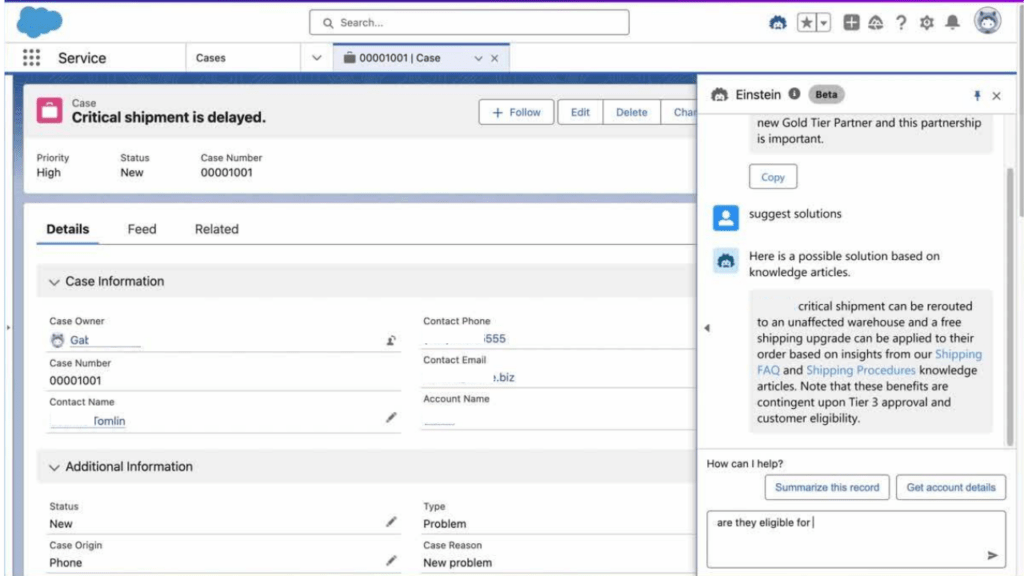Switch to the Details tab
The image size is (1024, 576).
(67, 229)
